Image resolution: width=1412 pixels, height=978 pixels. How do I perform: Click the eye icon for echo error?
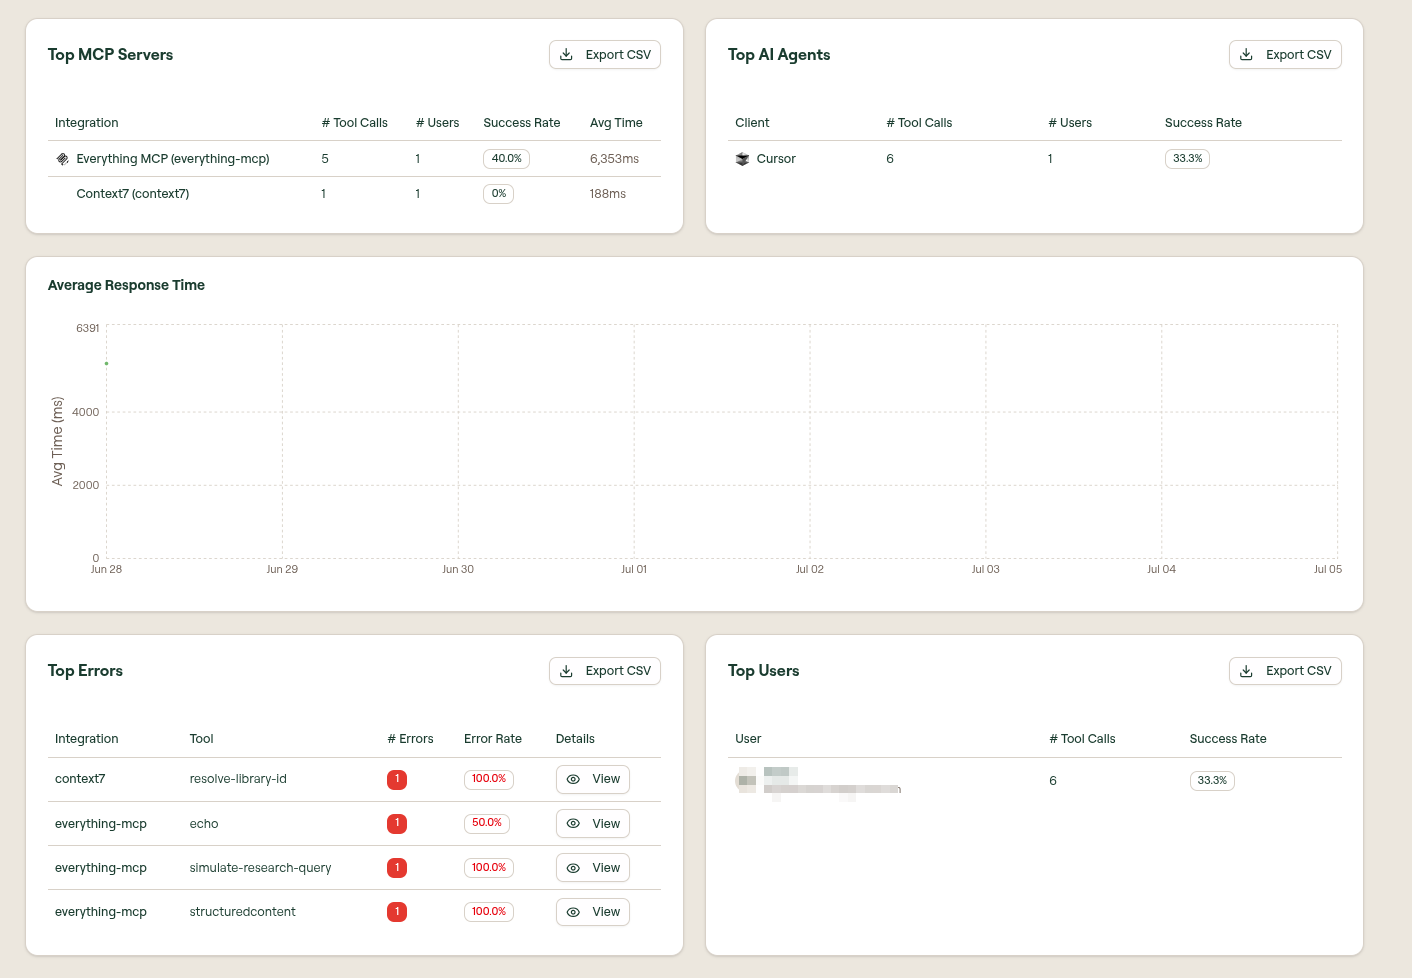[x=573, y=824]
